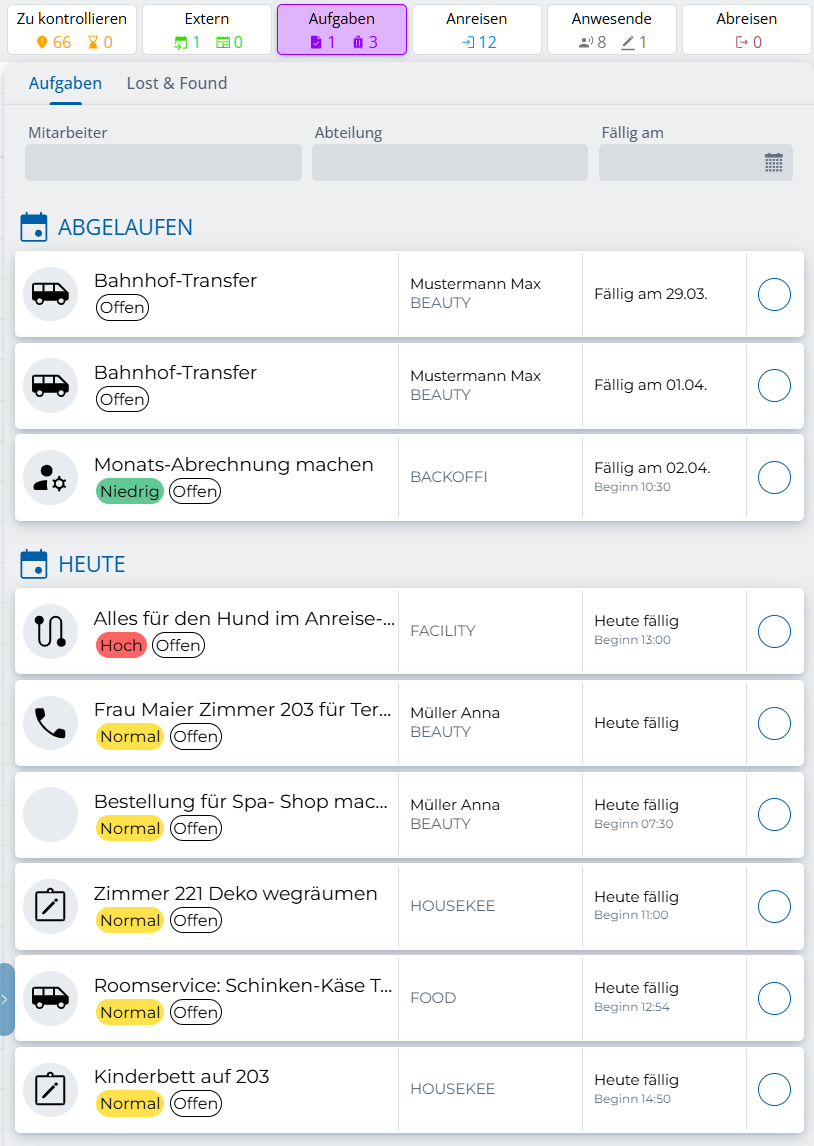This screenshot has height=1146, width=814.
Task: Complete the Bahnhof-Transfer task due 01.04.
Action: pyautogui.click(x=774, y=386)
